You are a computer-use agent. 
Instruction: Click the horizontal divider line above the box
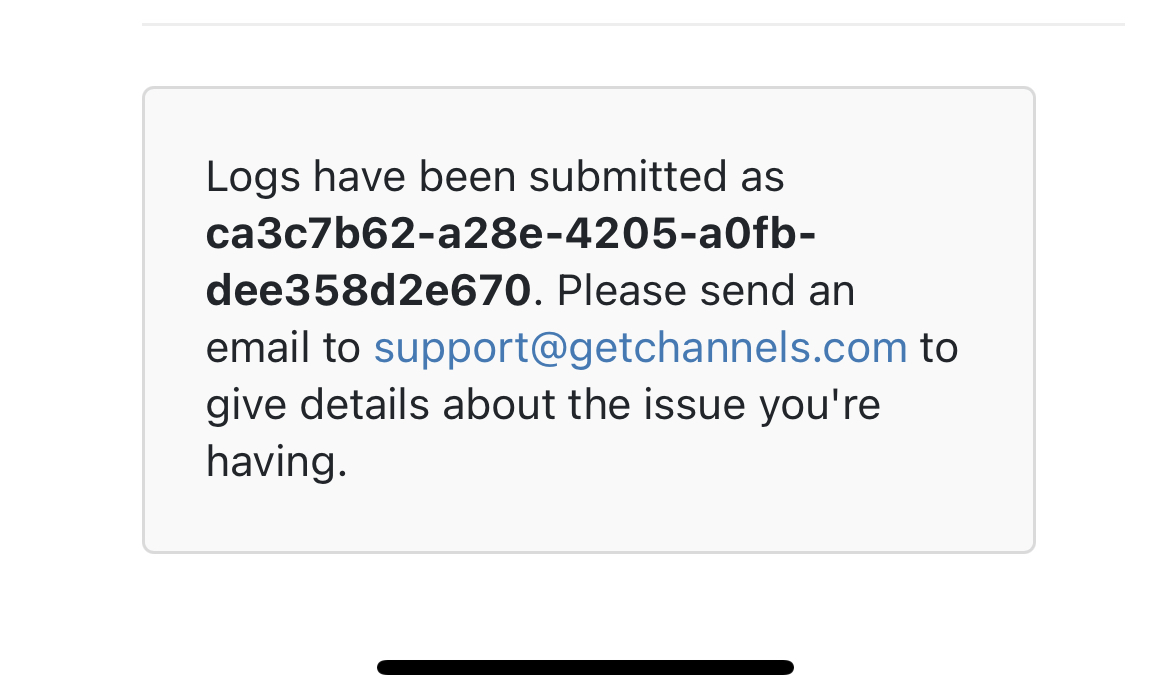pos(633,24)
